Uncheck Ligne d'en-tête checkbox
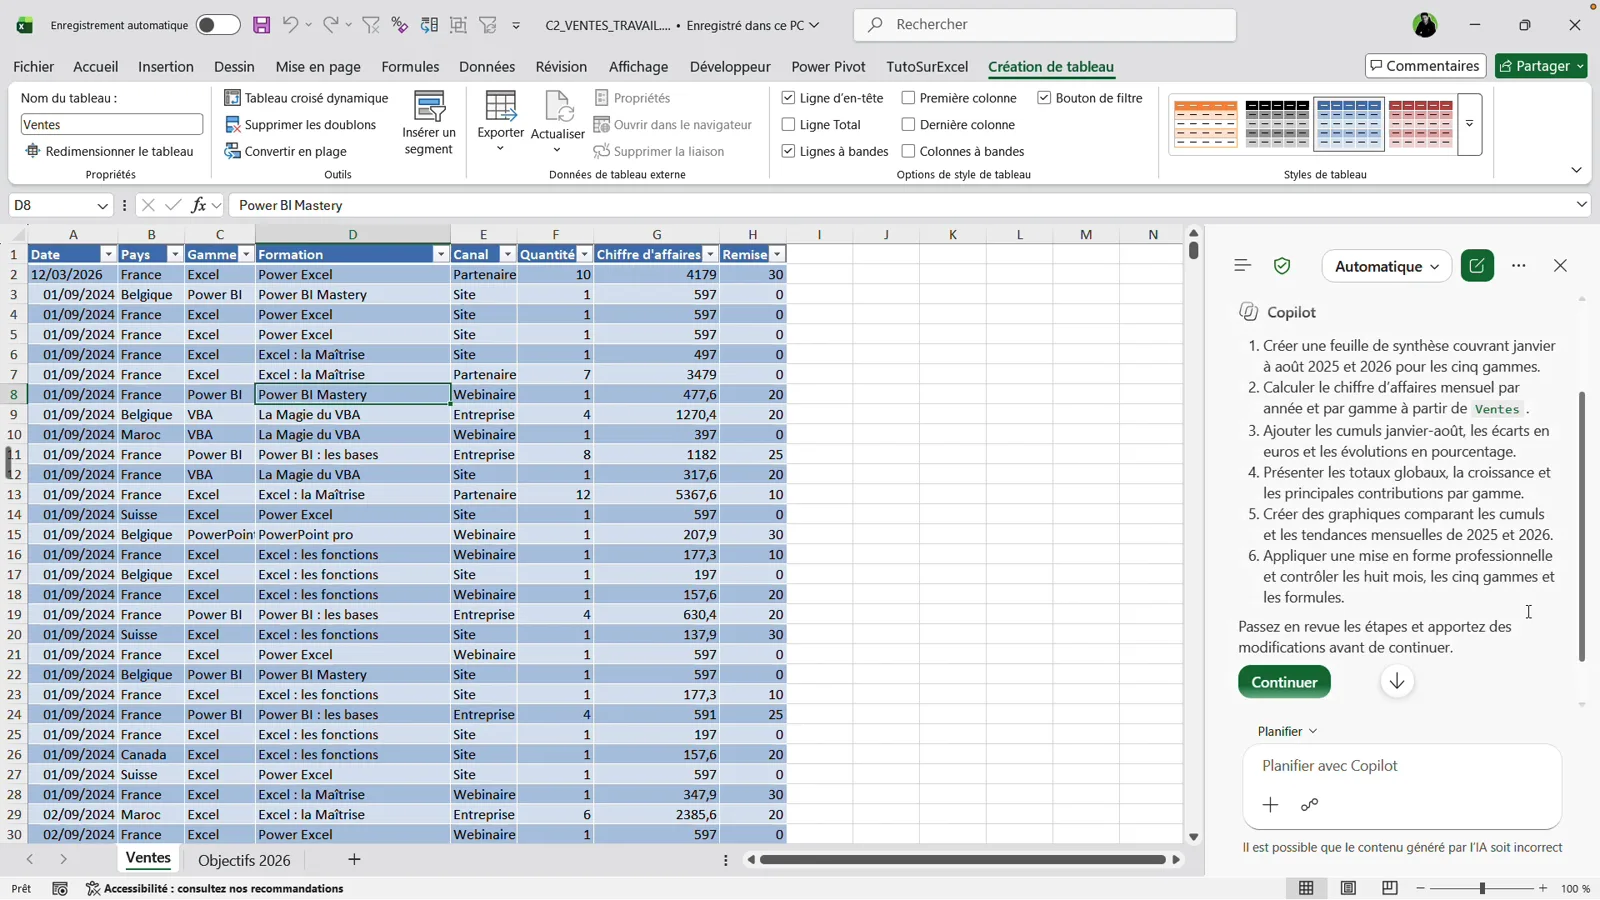Image resolution: width=1600 pixels, height=900 pixels. (x=788, y=98)
